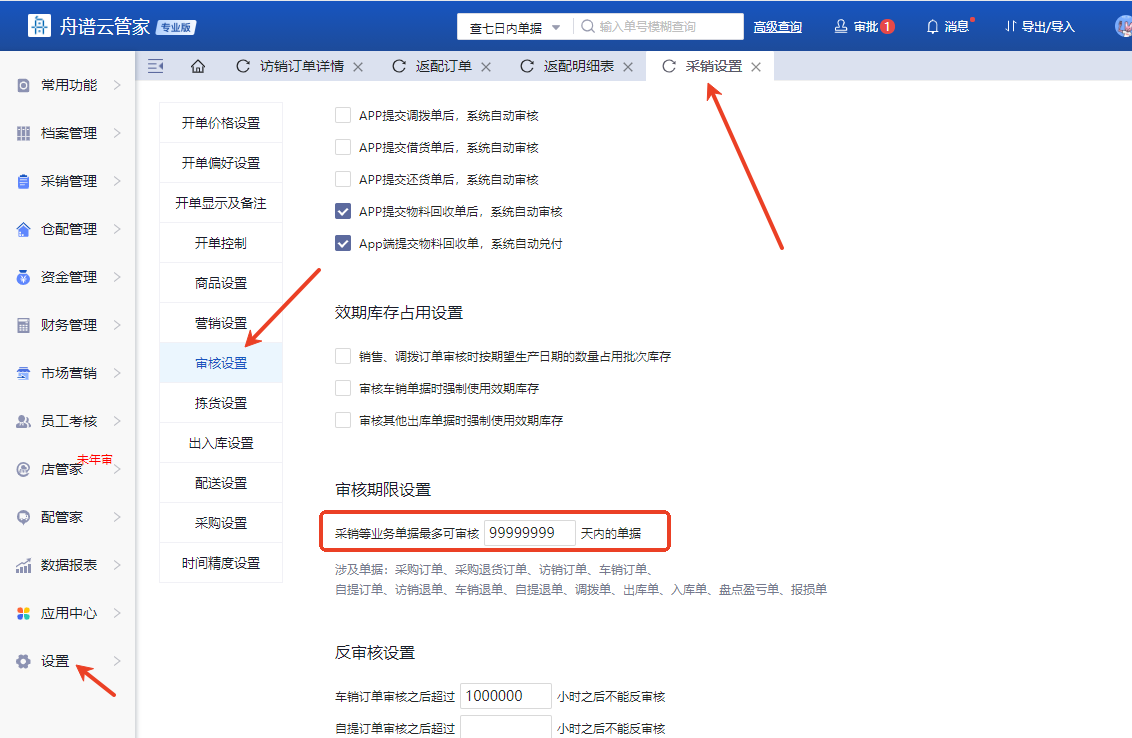Uncheck APP提交物料回收单后 auto-audit
The height and width of the screenshot is (738, 1132).
[x=343, y=212]
